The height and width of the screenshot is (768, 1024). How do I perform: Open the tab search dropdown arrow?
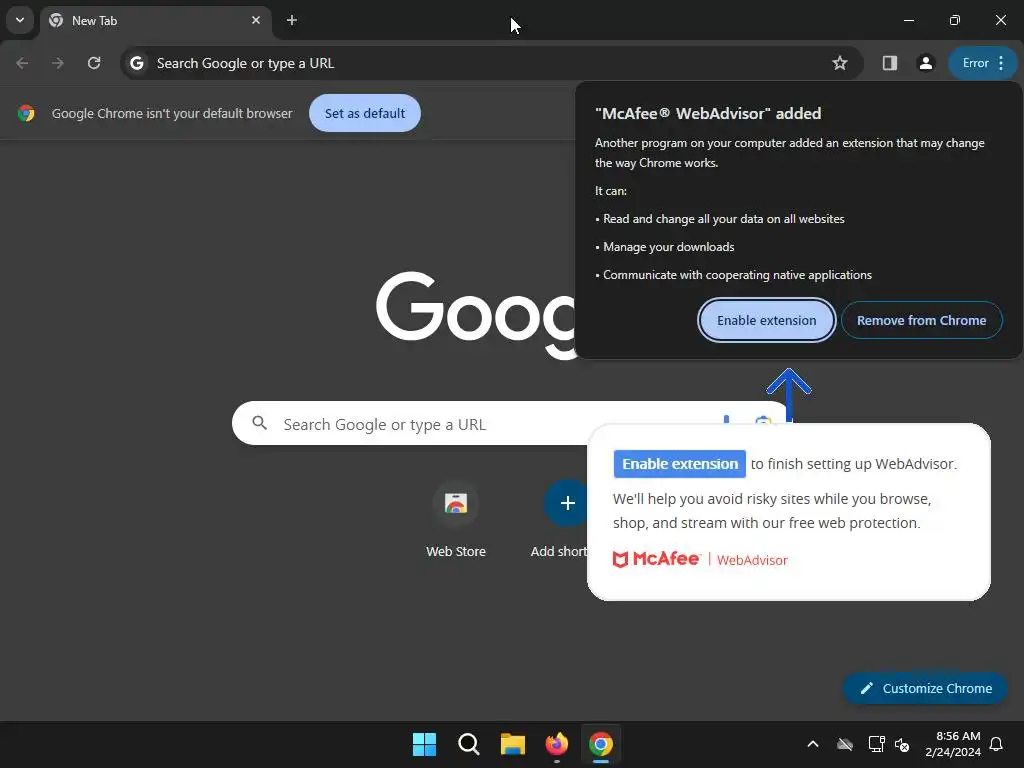pyautogui.click(x=20, y=20)
